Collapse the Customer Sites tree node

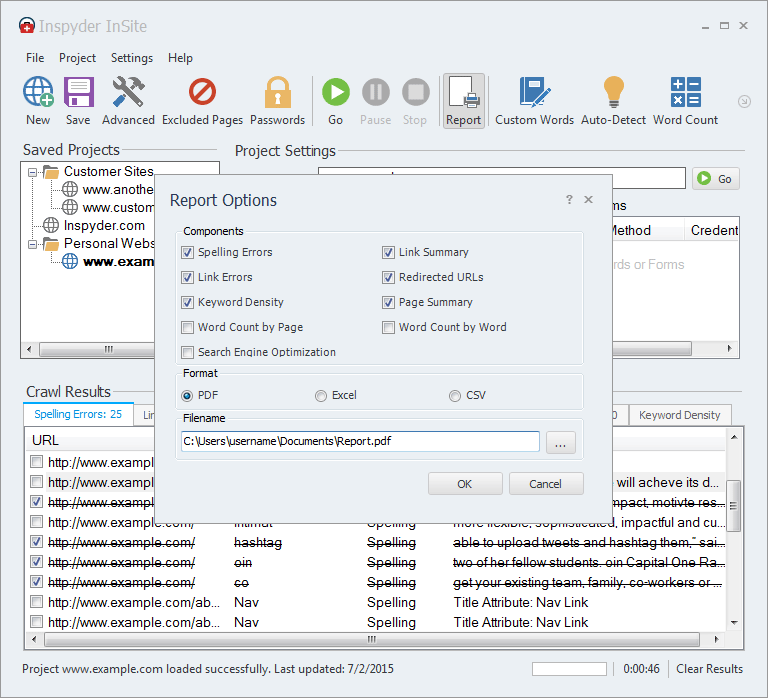(32, 172)
